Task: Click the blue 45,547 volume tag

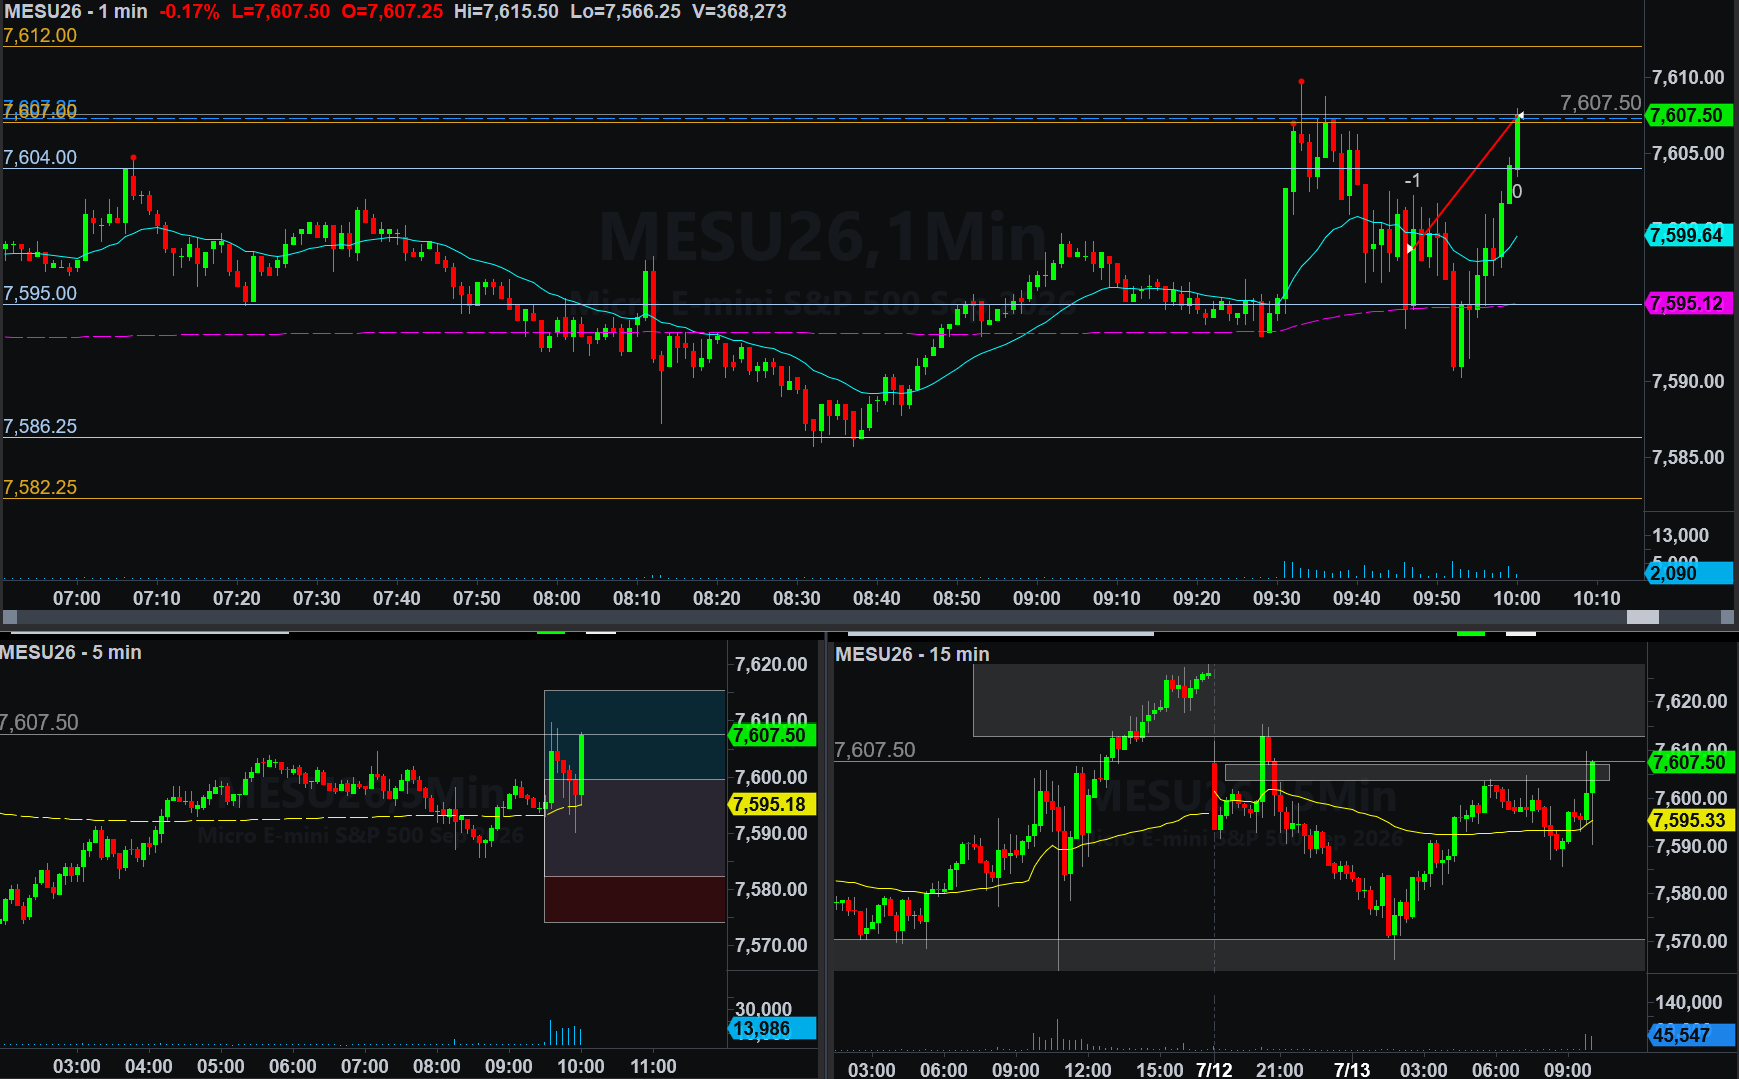Action: tap(1691, 1035)
